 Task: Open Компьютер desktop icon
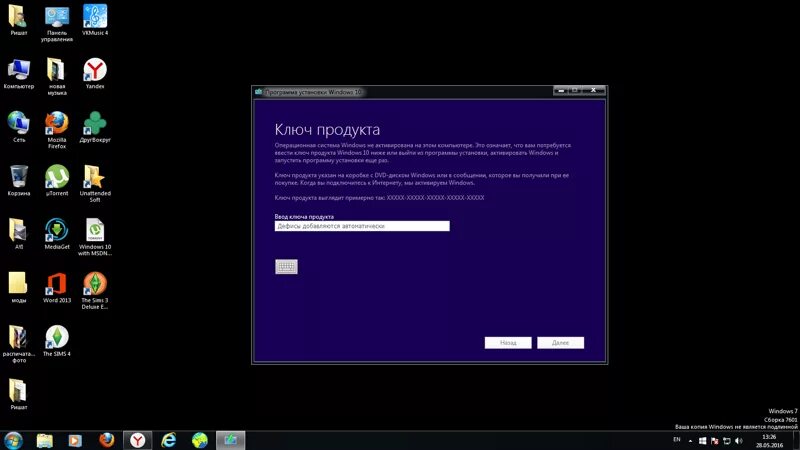tap(19, 74)
